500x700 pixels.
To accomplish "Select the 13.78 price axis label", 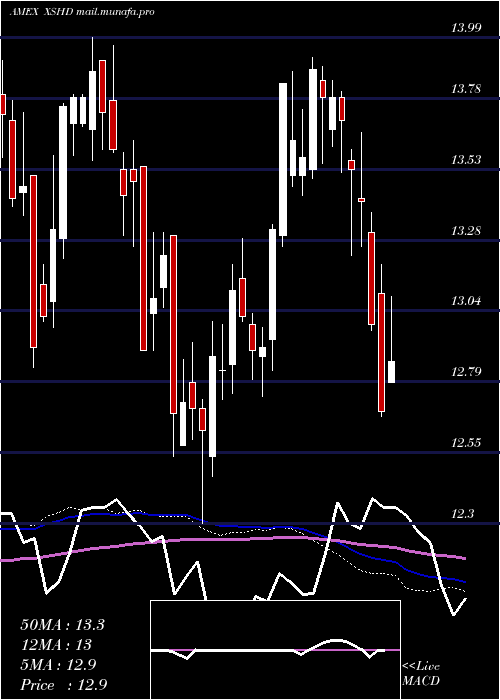I will click(x=466, y=88).
